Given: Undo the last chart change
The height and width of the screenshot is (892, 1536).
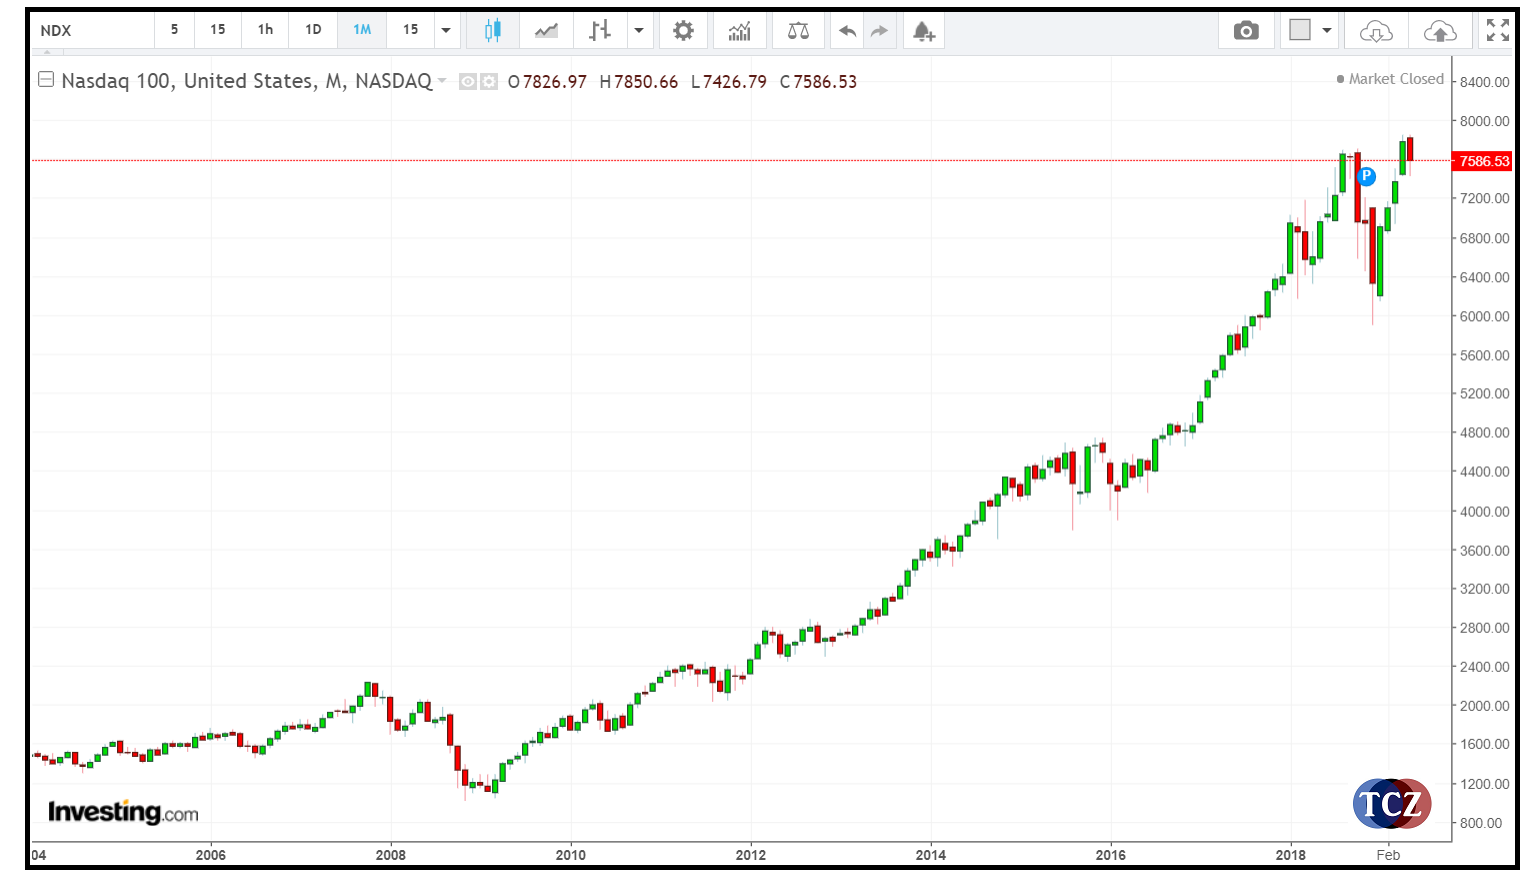Looking at the screenshot, I should (x=847, y=31).
